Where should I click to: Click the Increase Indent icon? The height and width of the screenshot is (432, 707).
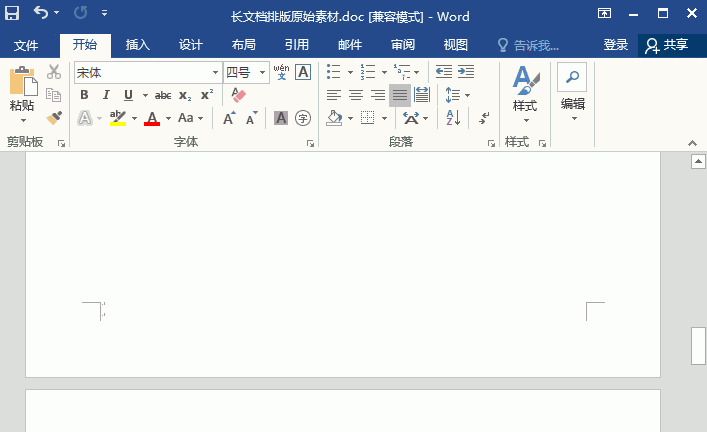click(x=467, y=72)
